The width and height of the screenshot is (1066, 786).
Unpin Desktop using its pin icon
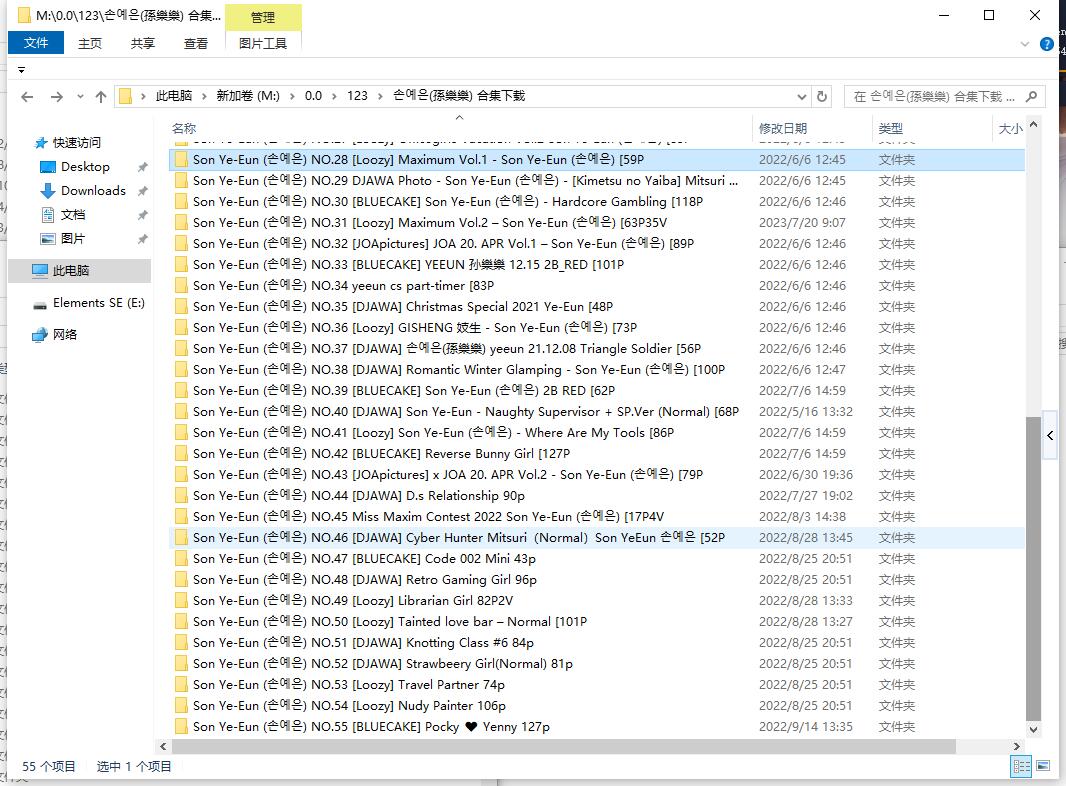point(142,167)
